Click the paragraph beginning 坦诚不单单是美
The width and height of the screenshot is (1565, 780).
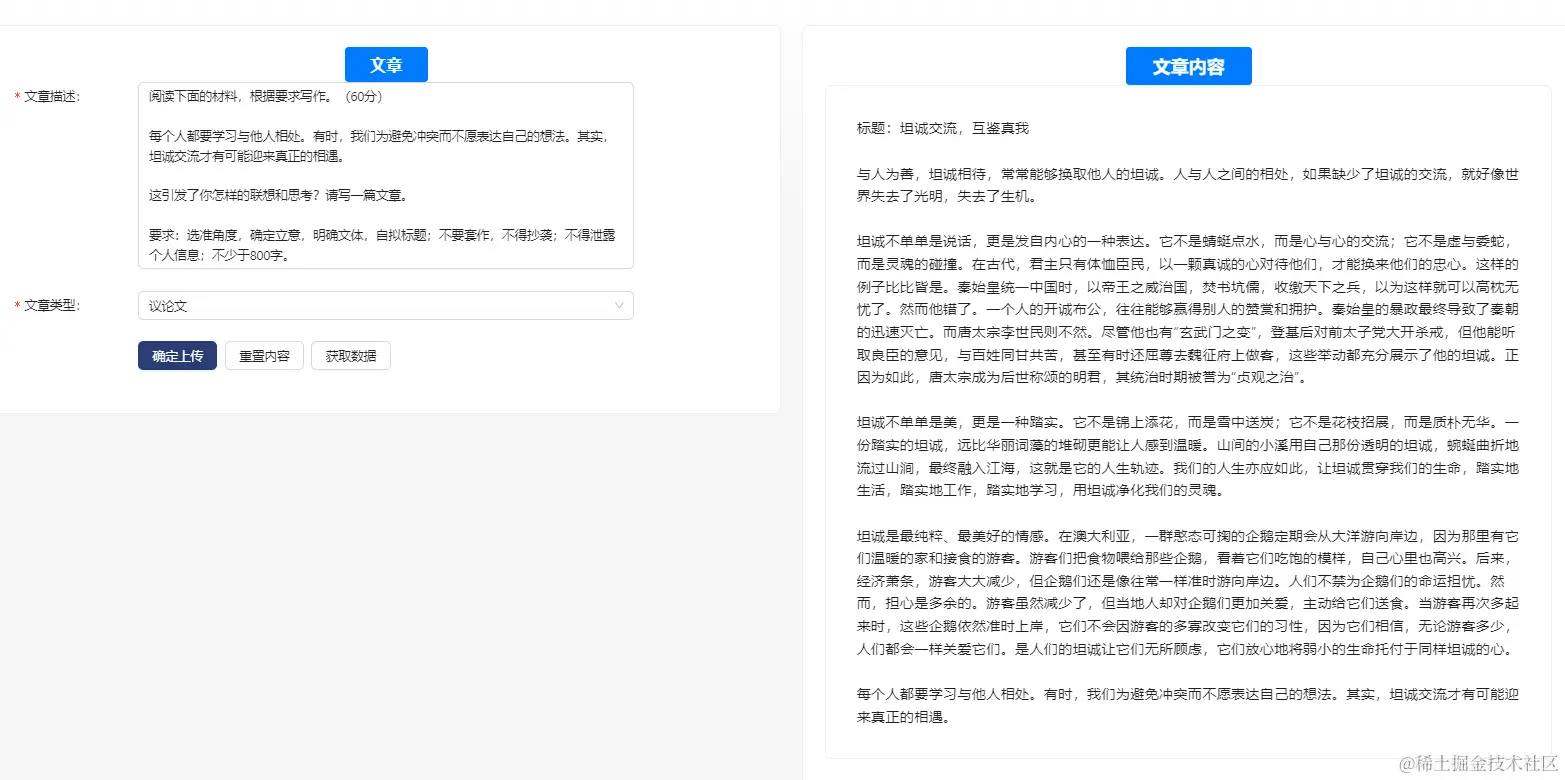tap(1188, 457)
